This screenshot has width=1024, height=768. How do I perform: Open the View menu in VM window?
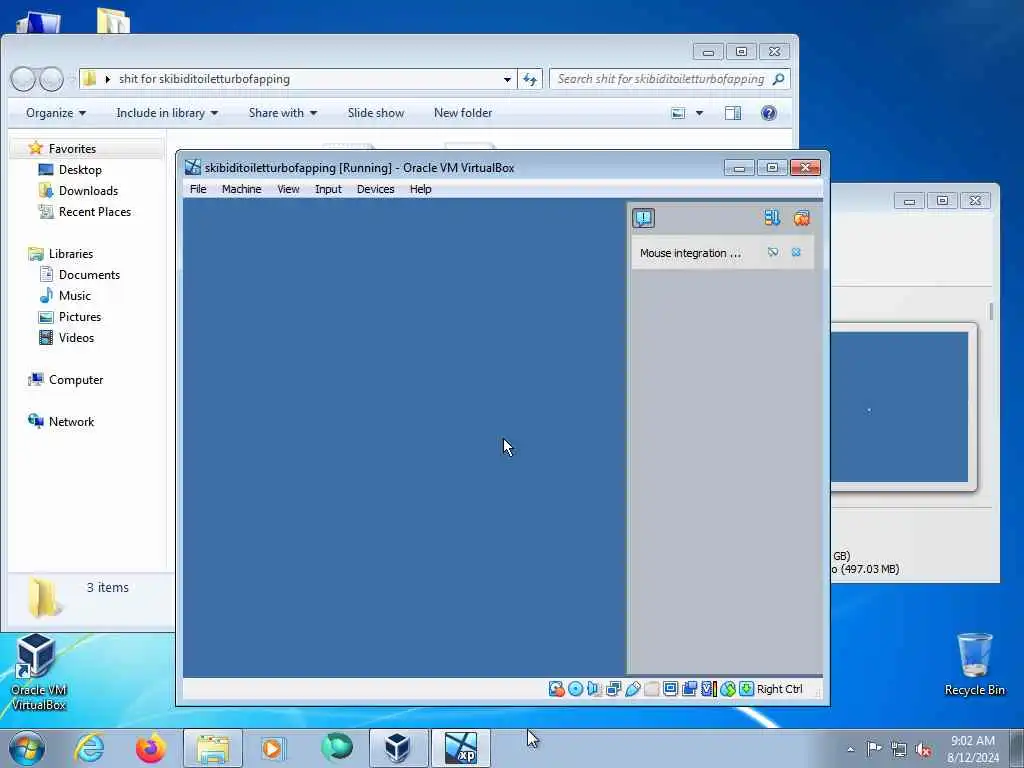[288, 189]
